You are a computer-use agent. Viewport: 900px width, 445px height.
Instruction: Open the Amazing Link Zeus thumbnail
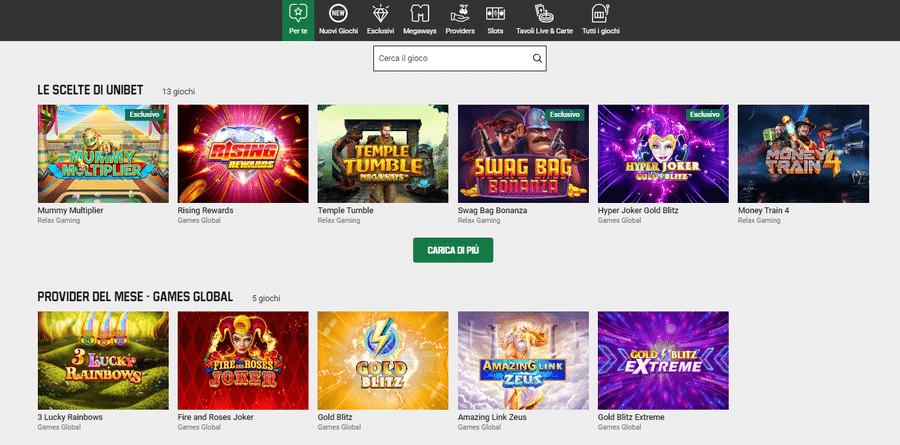[523, 361]
